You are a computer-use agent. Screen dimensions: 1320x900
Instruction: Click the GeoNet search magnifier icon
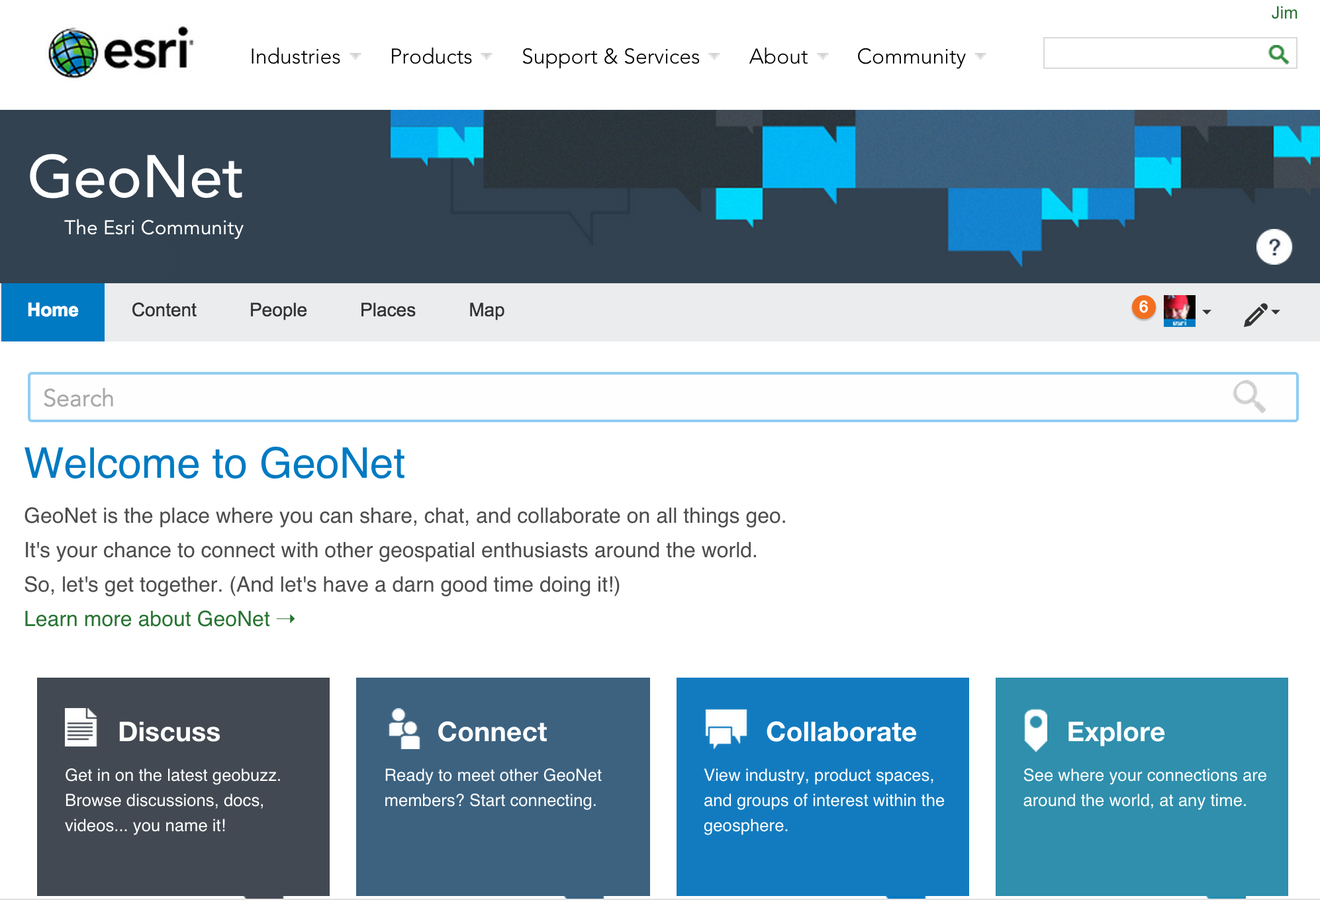point(1249,397)
